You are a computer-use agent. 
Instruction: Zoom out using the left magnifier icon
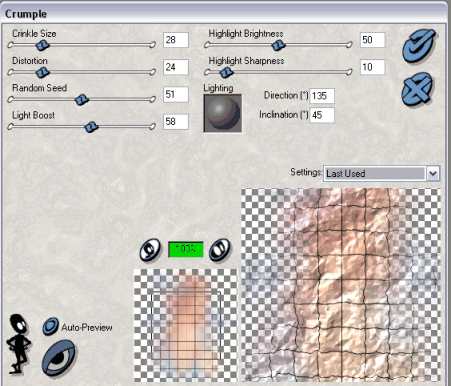click(x=150, y=249)
